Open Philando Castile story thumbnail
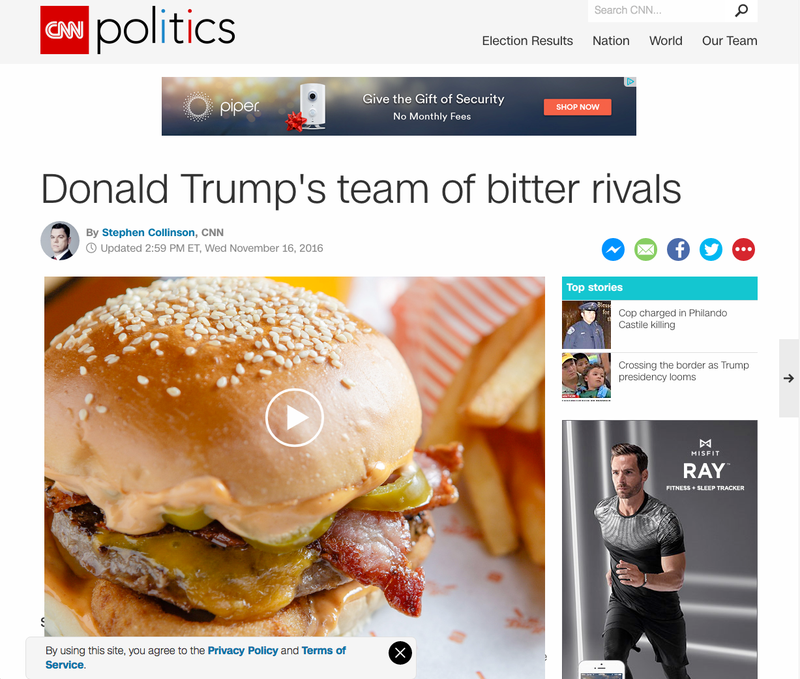Viewport: 800px width, 679px height. (586, 325)
